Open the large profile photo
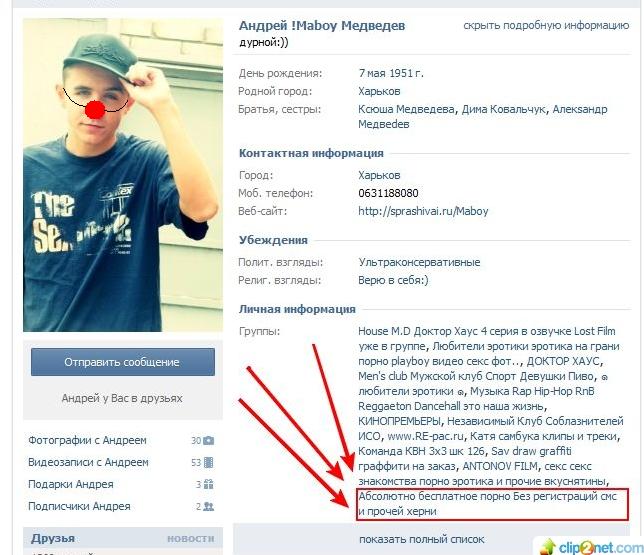 click(123, 175)
